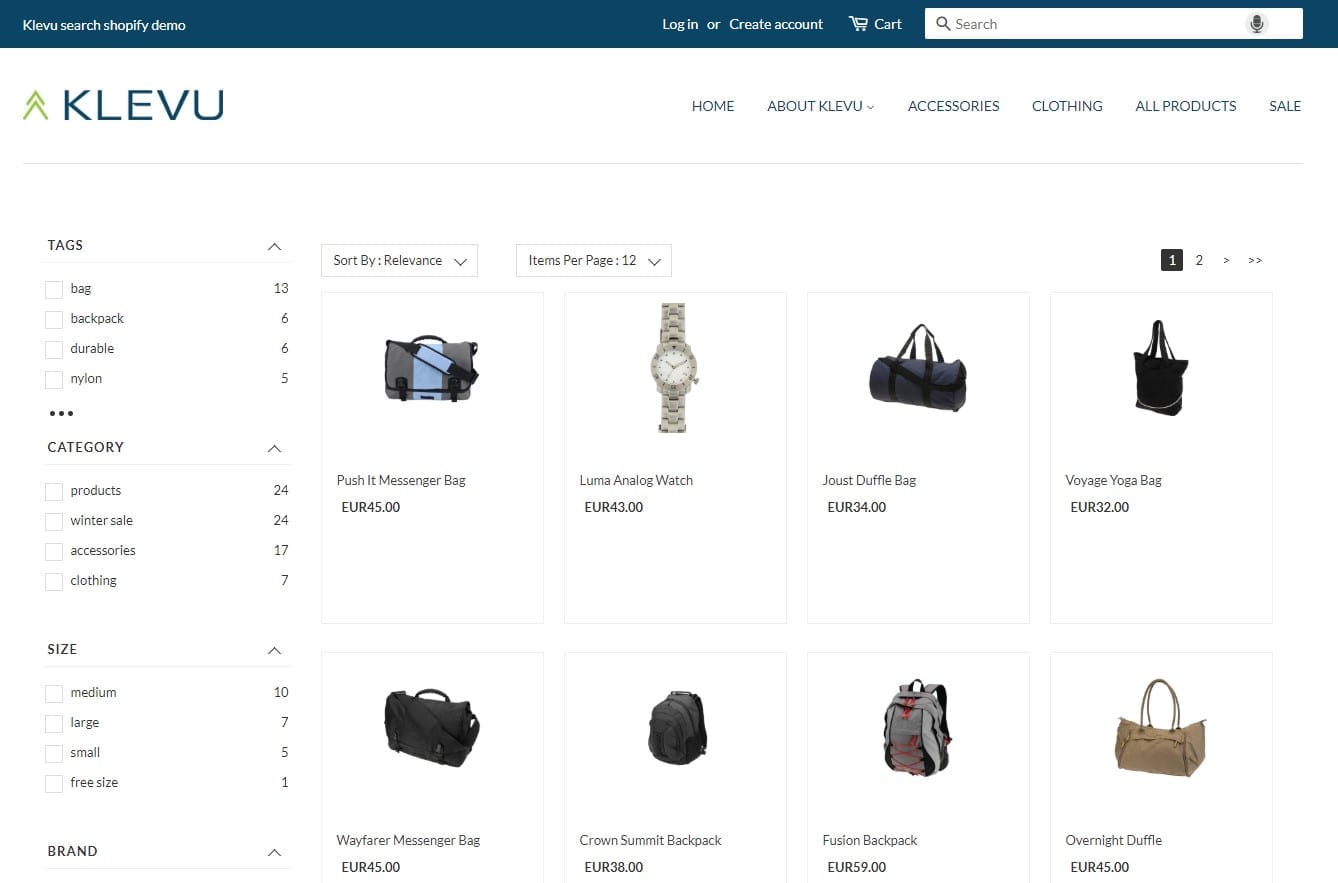1338x883 pixels.
Task: Click the EUR59.00 price text
Action: click(x=857, y=868)
